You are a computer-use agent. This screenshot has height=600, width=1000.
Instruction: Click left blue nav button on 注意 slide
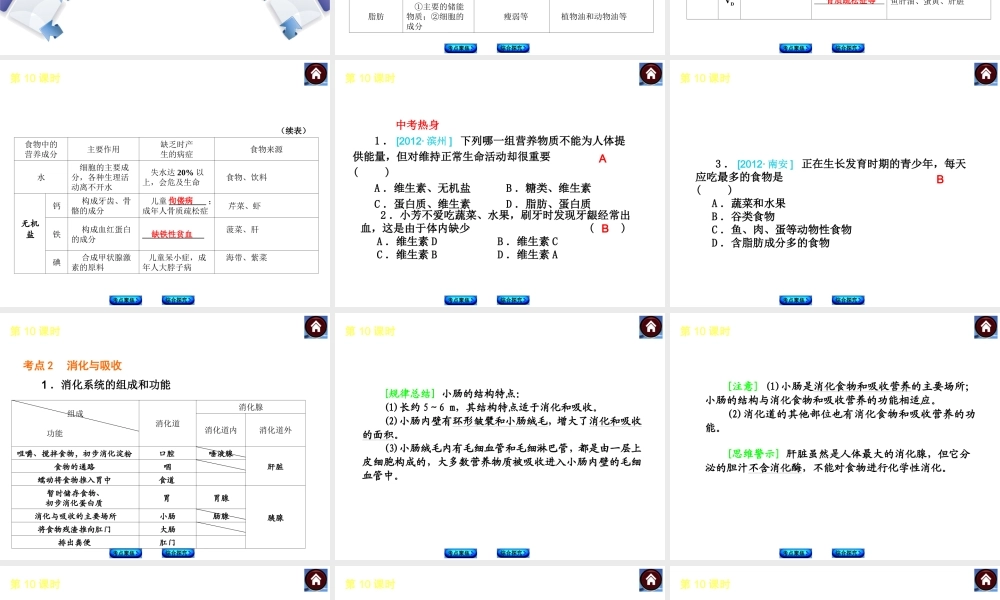(795, 553)
